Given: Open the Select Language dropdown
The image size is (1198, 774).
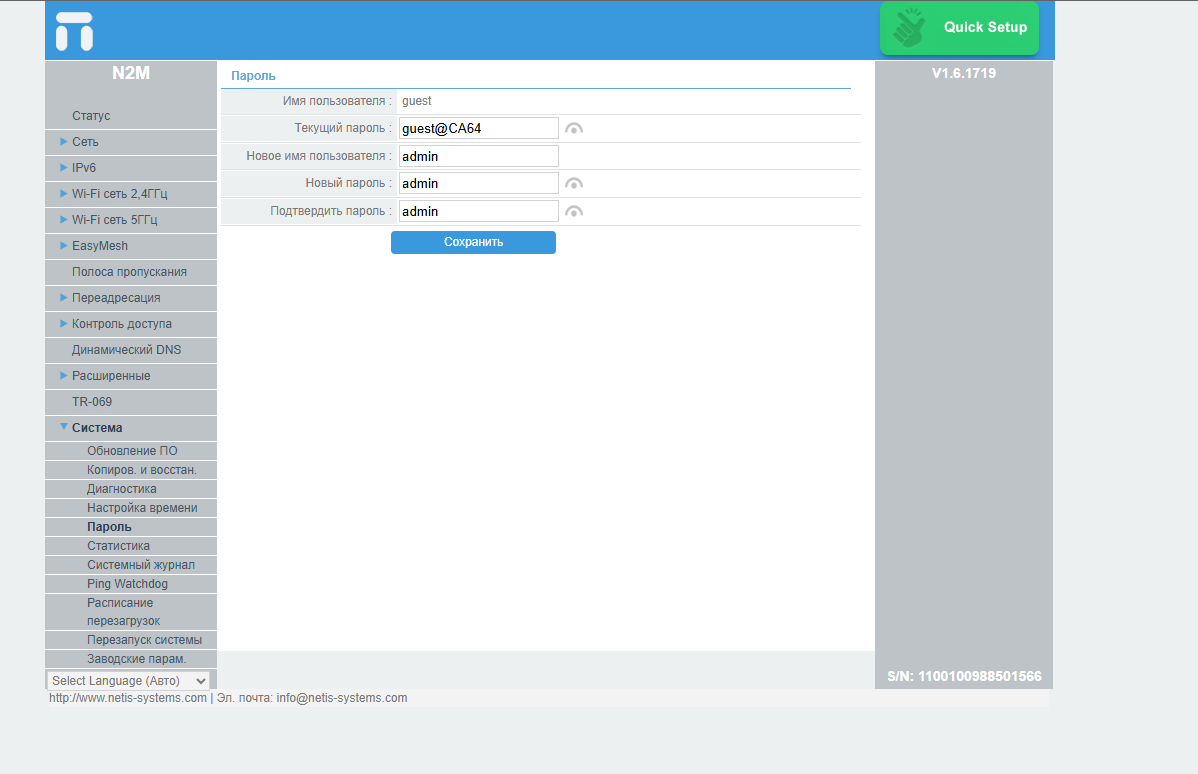Looking at the screenshot, I should (x=128, y=681).
